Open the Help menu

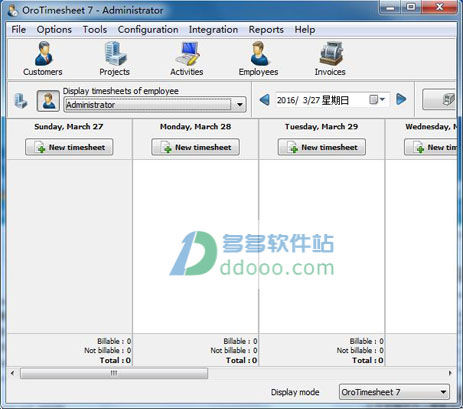(305, 30)
